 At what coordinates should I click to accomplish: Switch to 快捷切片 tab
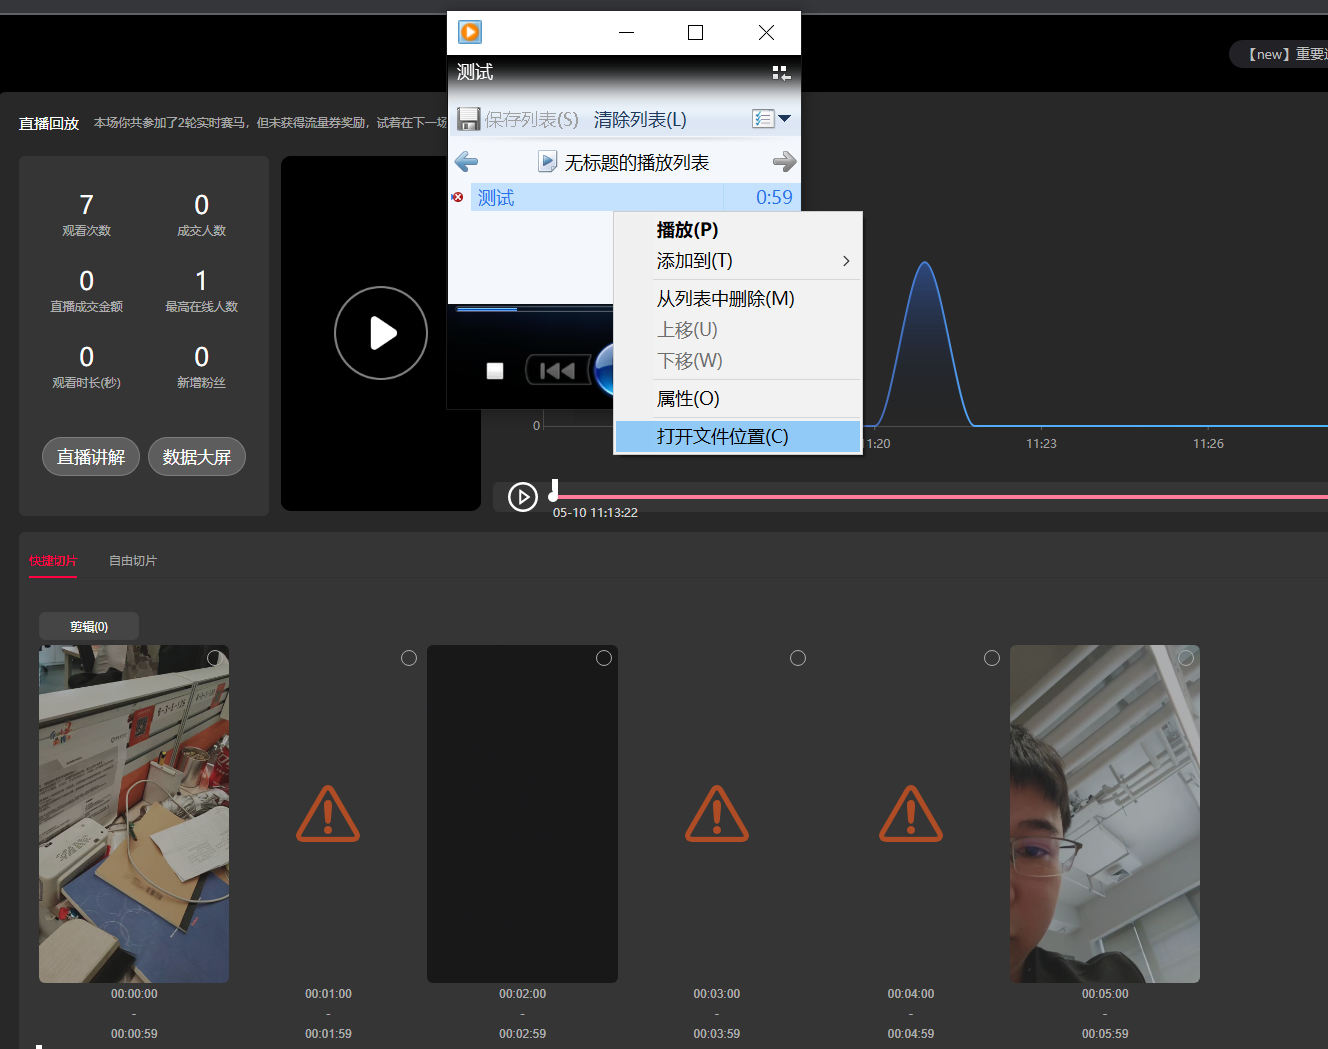(53, 561)
